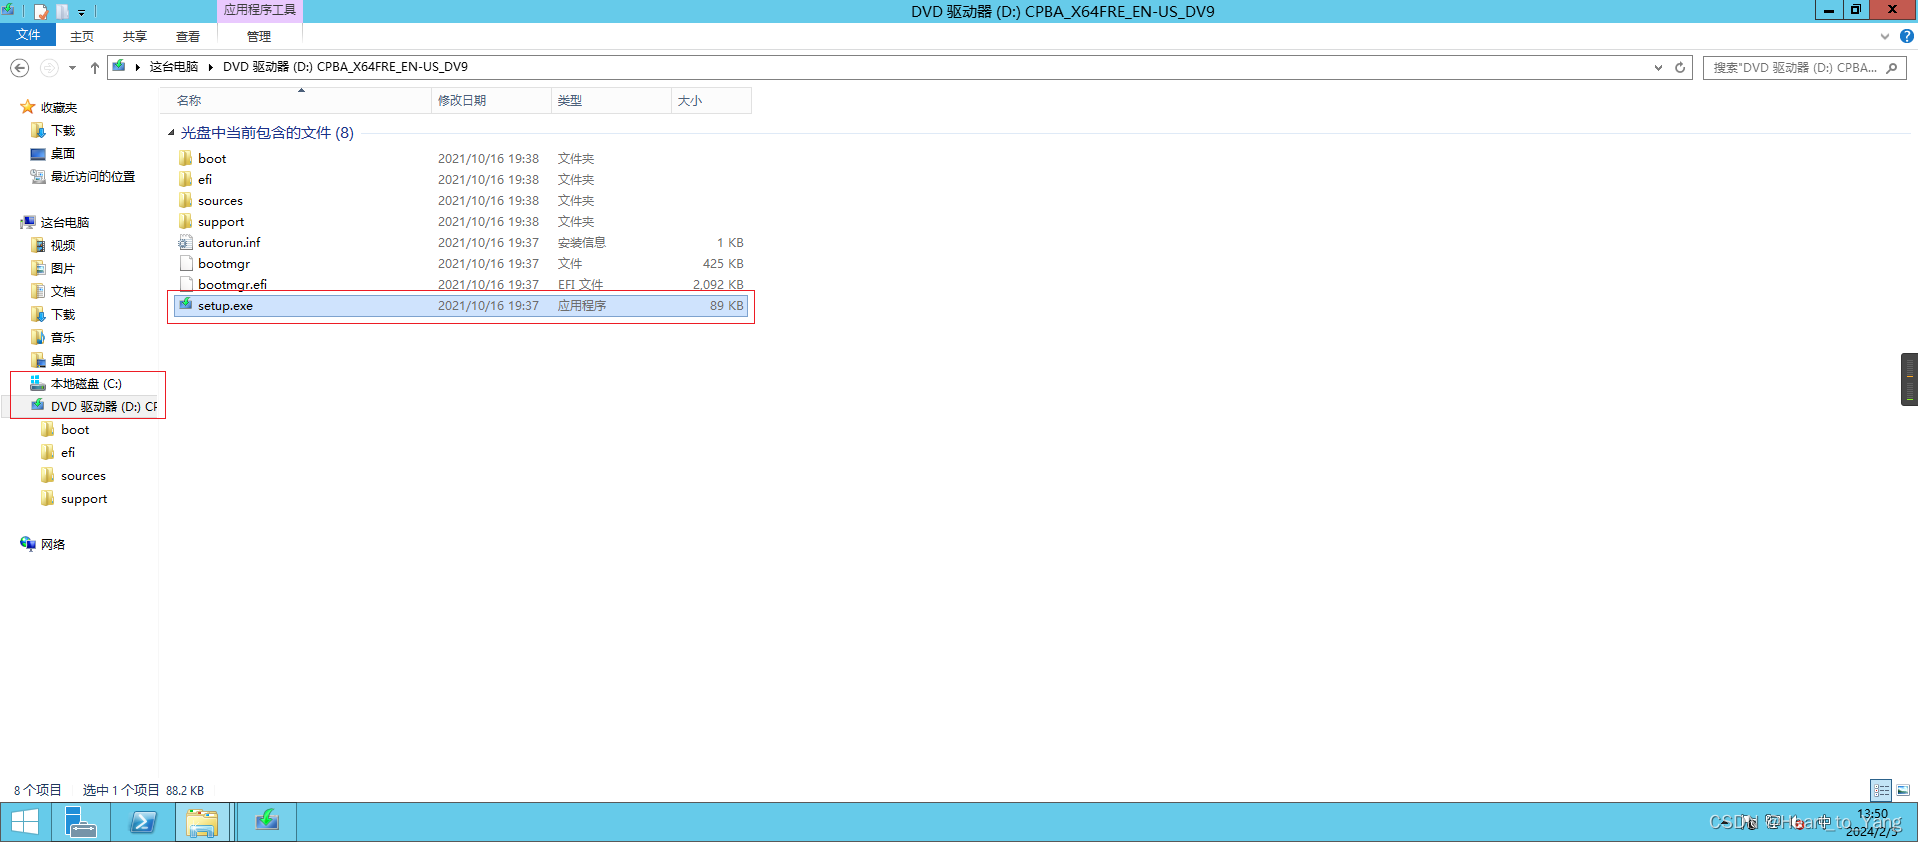Open the Help question mark icon

(x=1906, y=36)
